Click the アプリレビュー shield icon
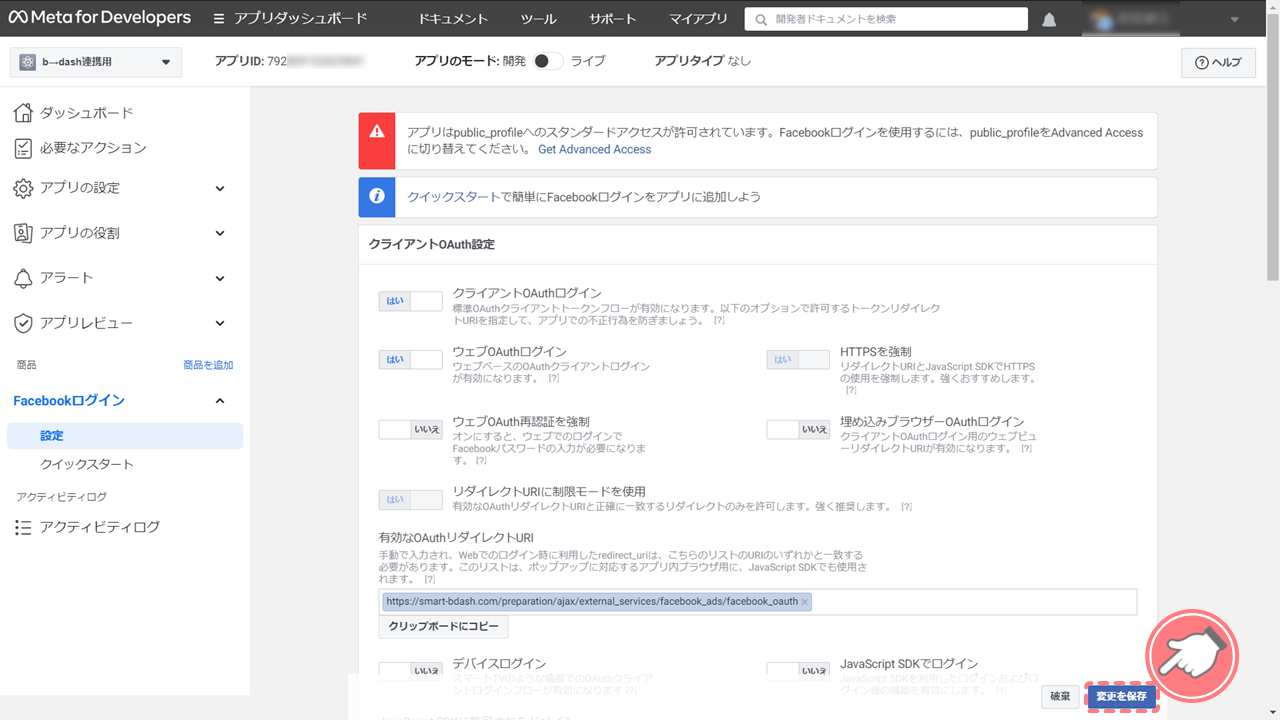The height and width of the screenshot is (720, 1280). 23,323
